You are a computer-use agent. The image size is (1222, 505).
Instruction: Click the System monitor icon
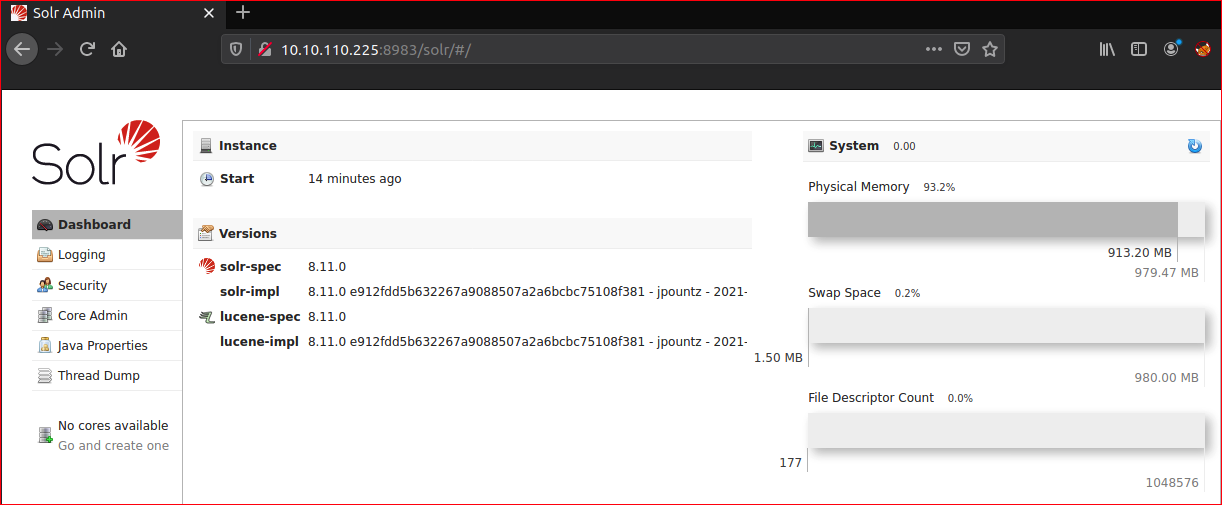click(816, 146)
